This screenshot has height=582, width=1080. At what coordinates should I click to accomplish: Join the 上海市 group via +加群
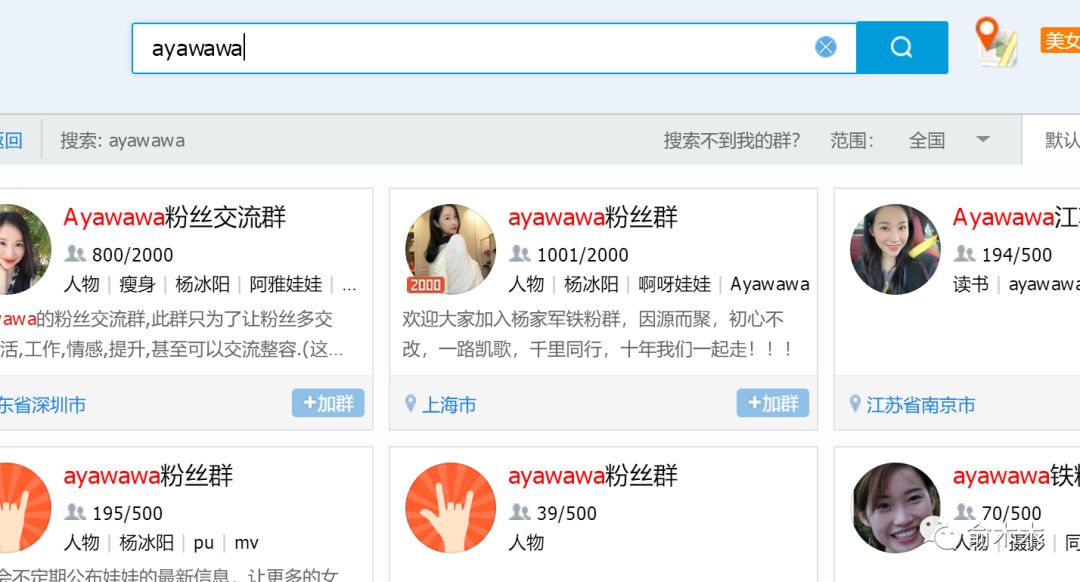(x=773, y=403)
